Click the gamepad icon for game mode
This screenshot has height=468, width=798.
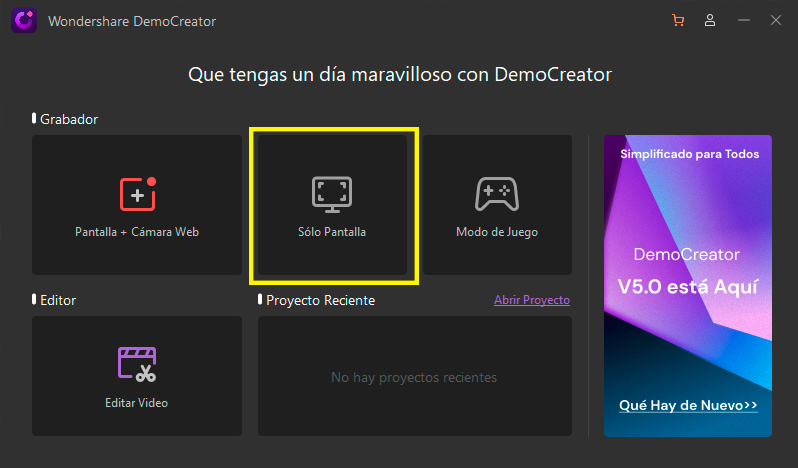pyautogui.click(x=496, y=193)
